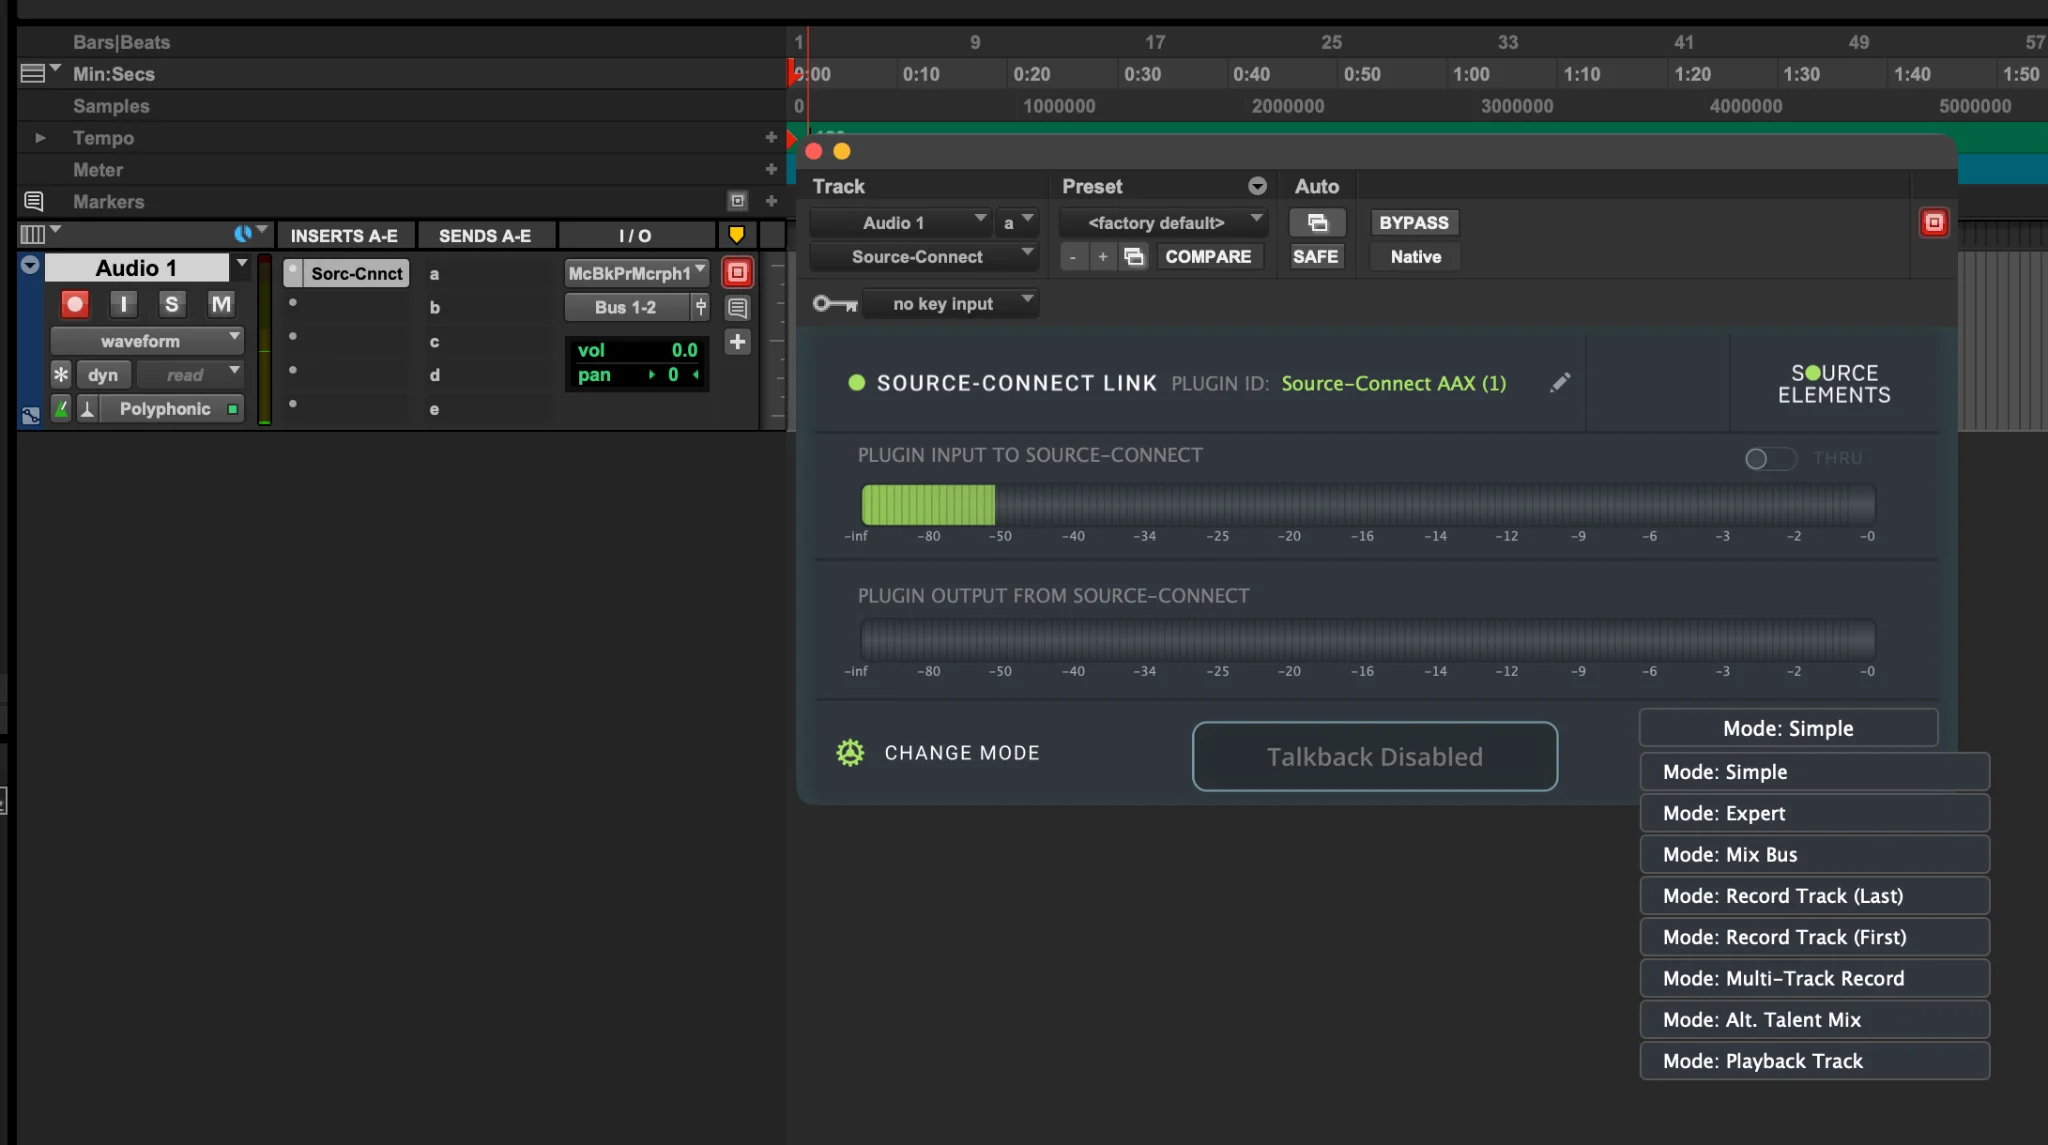Click the key input key icon
This screenshot has width=2048, height=1145.
pos(835,303)
